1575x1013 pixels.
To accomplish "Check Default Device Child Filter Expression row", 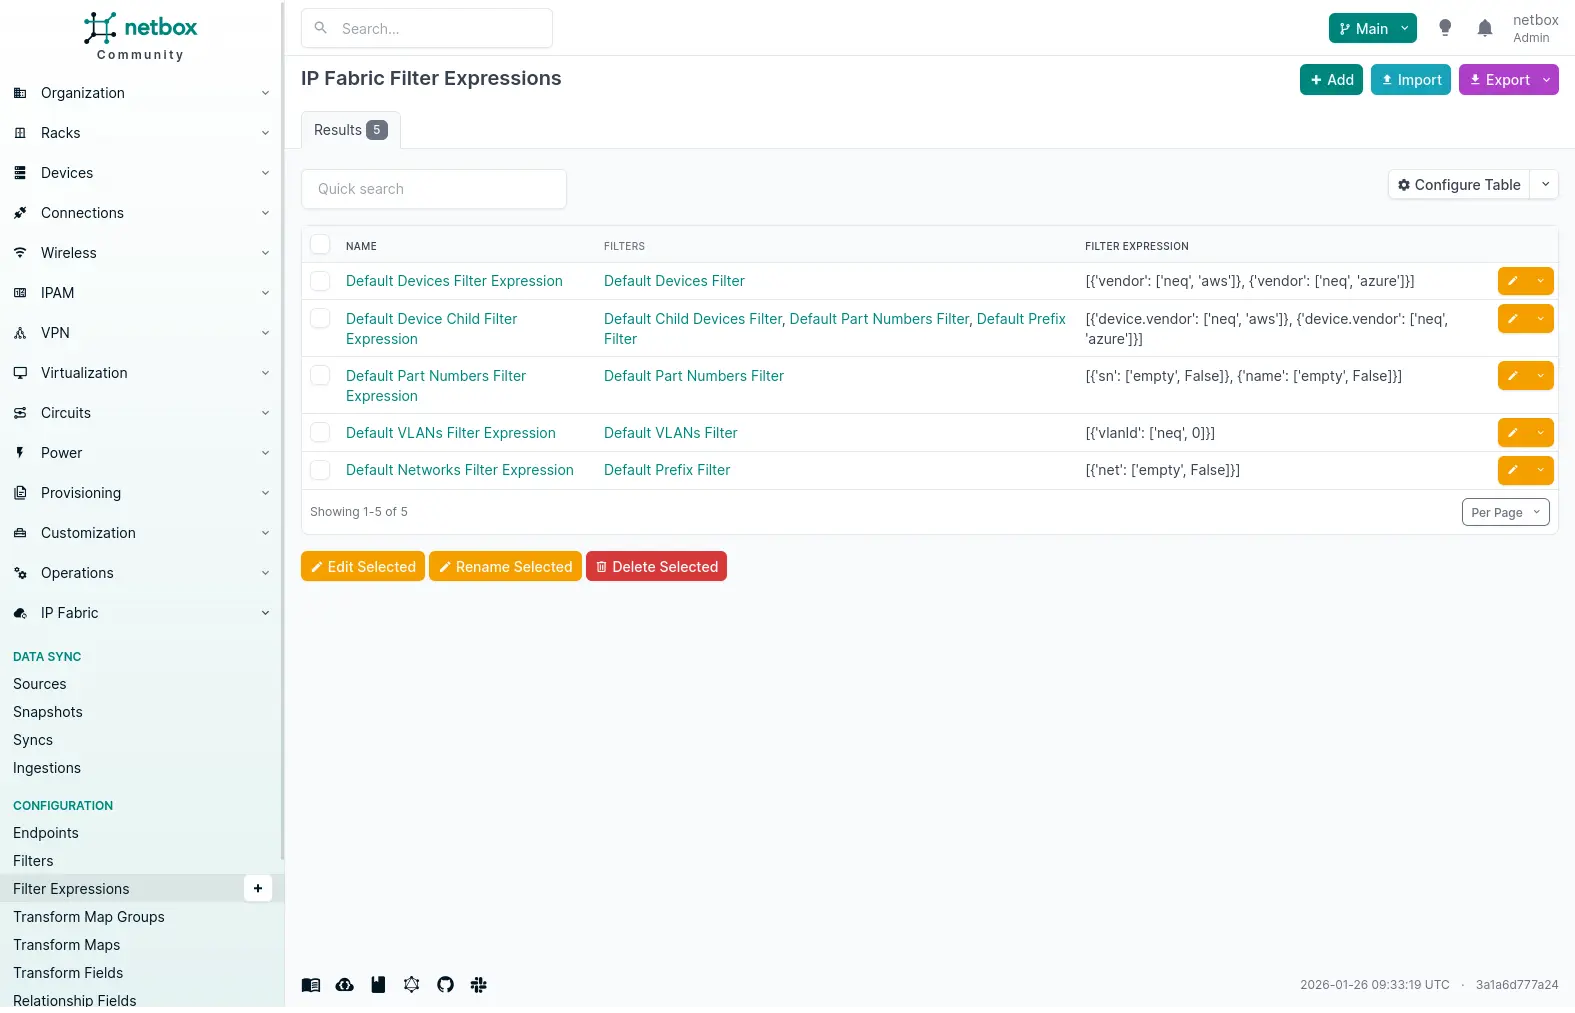I will [x=320, y=319].
